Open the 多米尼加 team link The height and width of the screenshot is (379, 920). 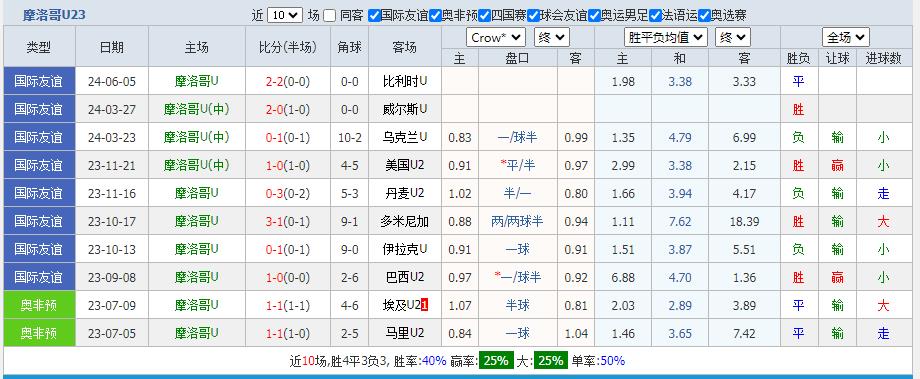pyautogui.click(x=404, y=221)
